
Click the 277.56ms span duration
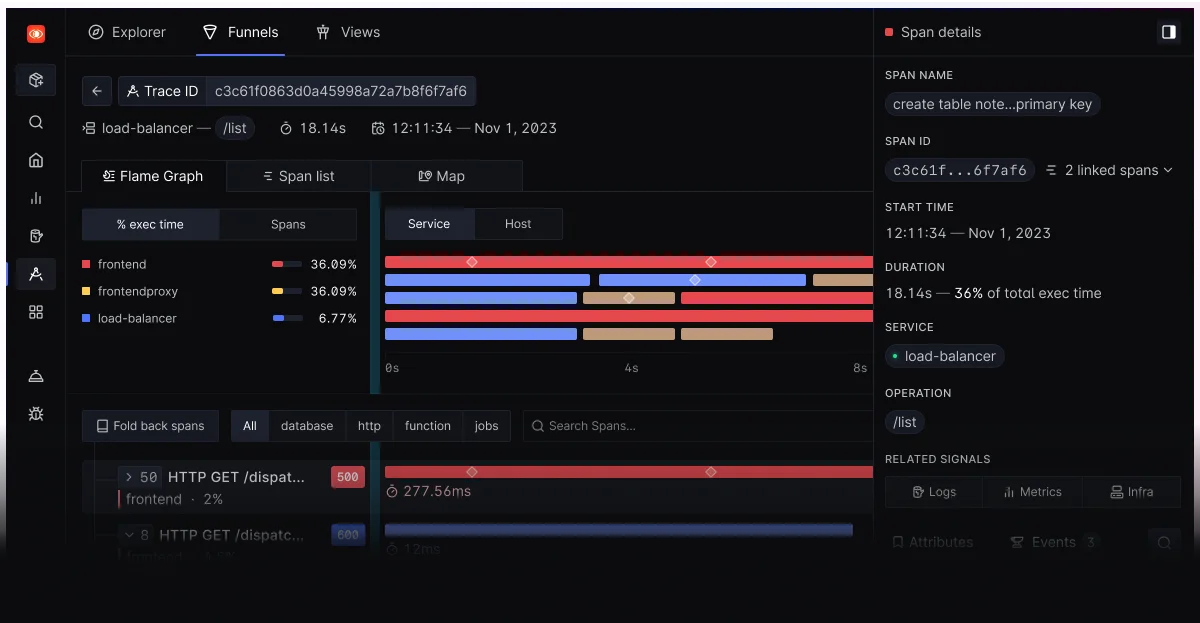click(x=428, y=491)
